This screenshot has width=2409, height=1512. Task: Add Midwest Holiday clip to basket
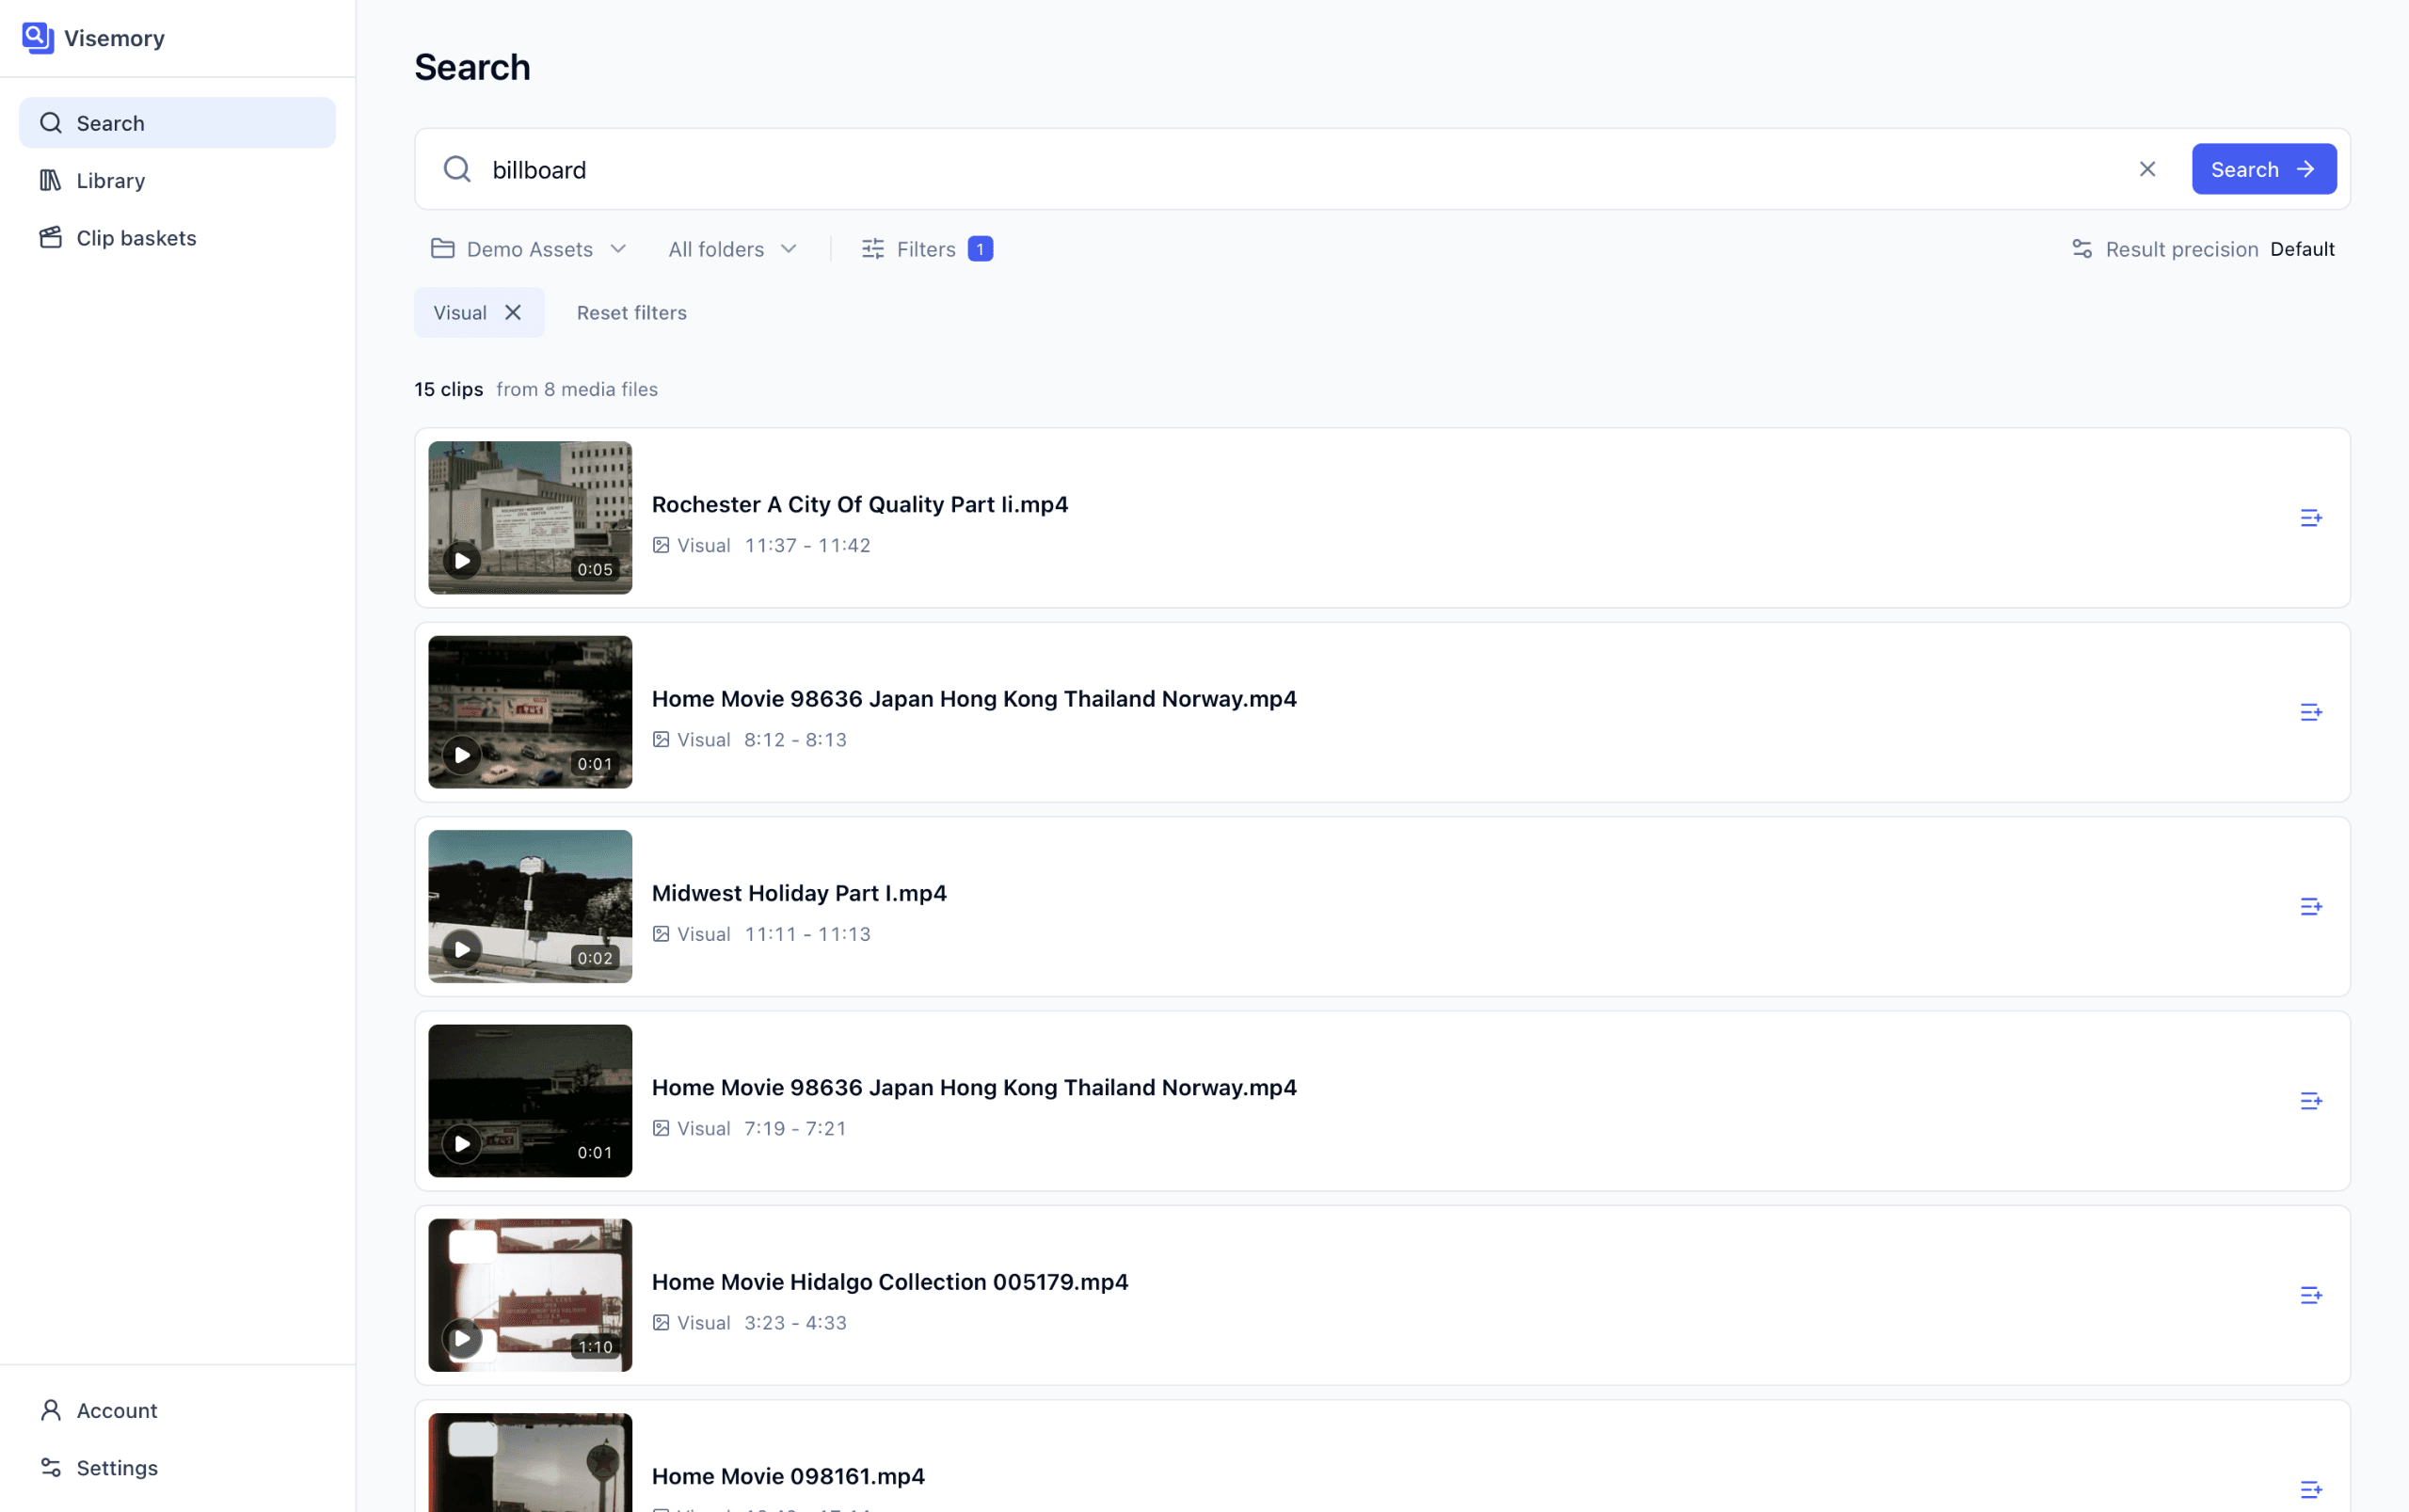[x=2310, y=906]
